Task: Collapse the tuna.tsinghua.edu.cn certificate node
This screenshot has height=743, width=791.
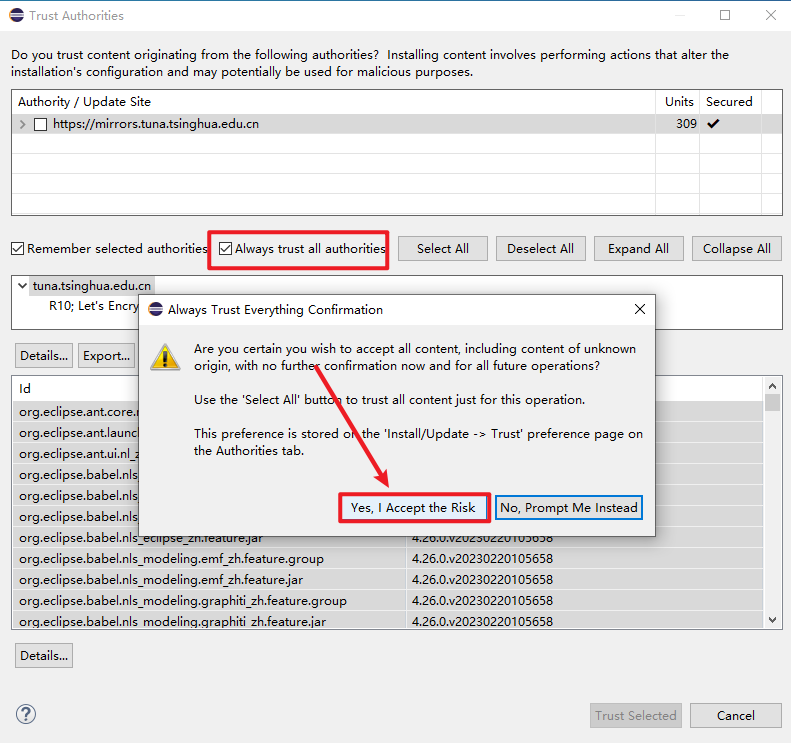Action: click(22, 286)
